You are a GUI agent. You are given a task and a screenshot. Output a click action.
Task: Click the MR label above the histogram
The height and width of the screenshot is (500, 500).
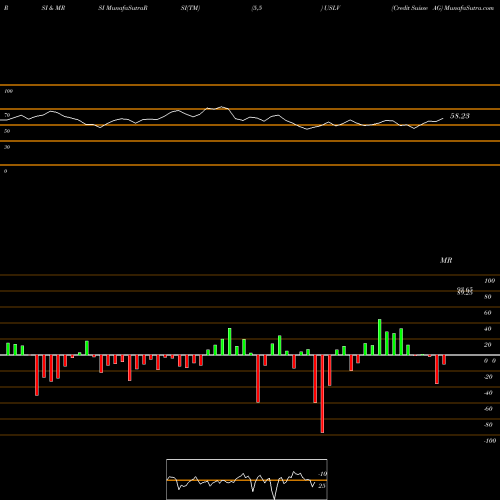[x=446, y=260]
